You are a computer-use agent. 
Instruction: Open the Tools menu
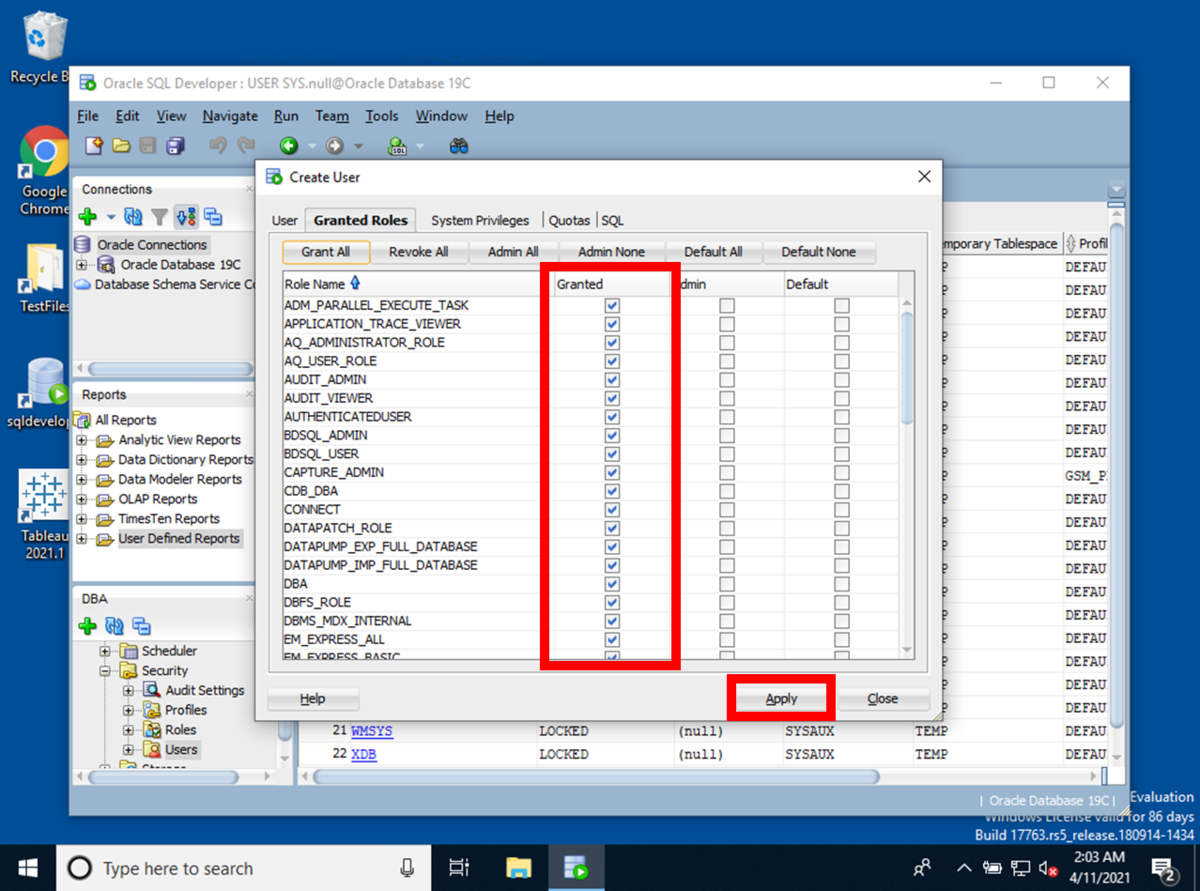(382, 116)
